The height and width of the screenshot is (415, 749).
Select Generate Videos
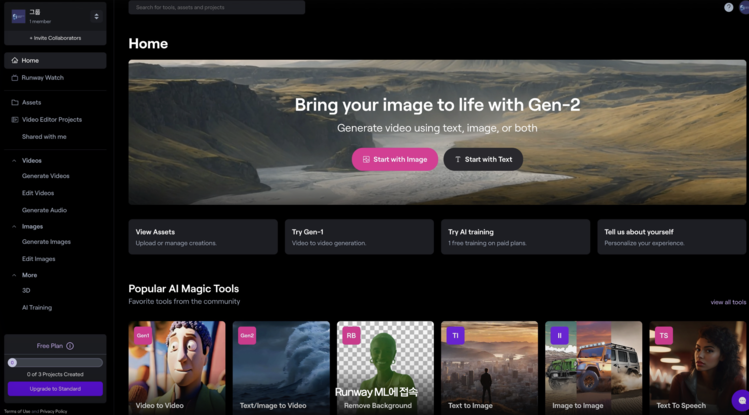[x=45, y=176]
